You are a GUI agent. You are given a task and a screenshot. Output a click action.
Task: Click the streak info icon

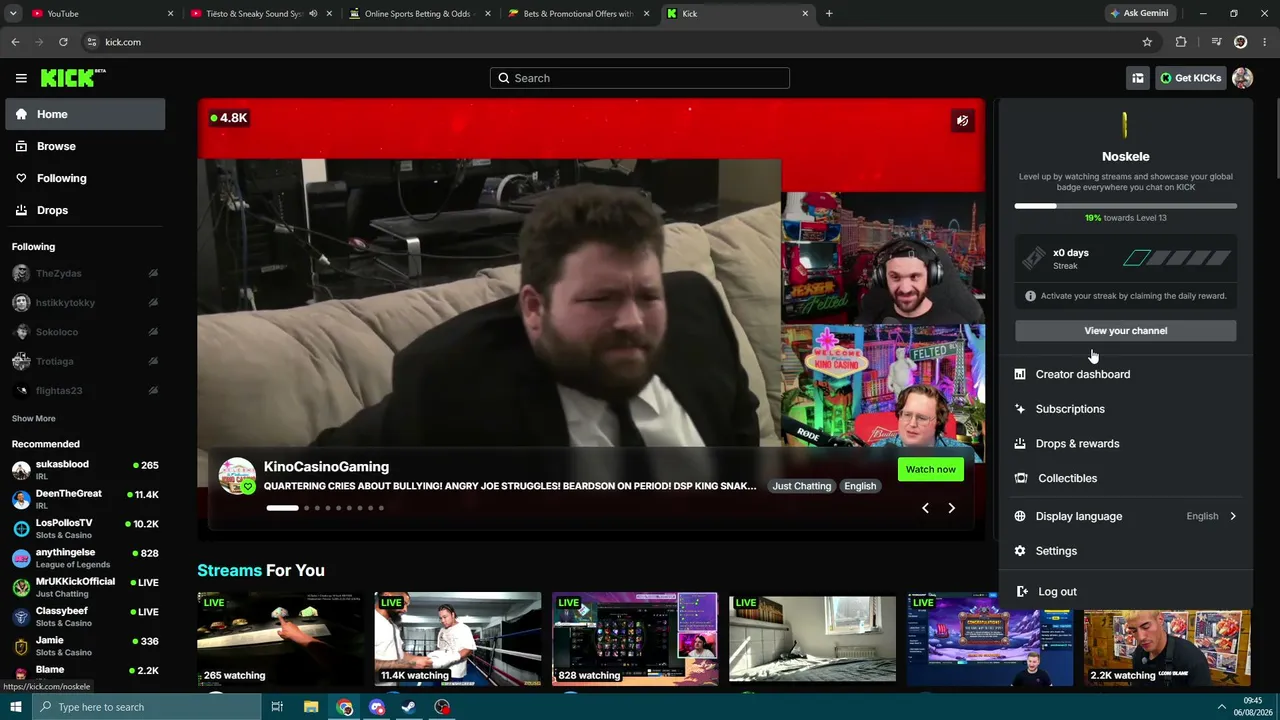pos(1030,296)
